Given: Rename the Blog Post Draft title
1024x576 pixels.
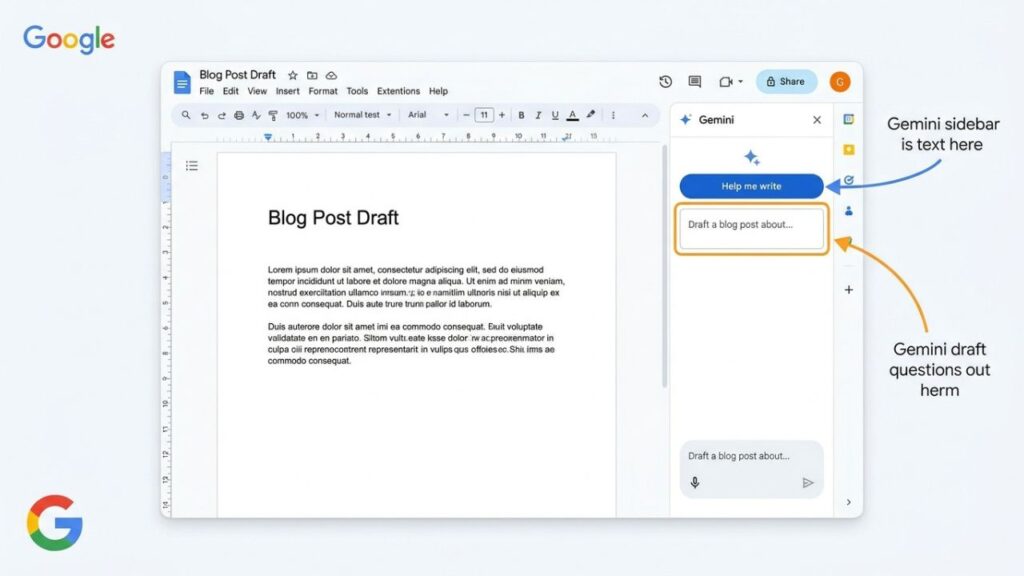Looking at the screenshot, I should (237, 74).
